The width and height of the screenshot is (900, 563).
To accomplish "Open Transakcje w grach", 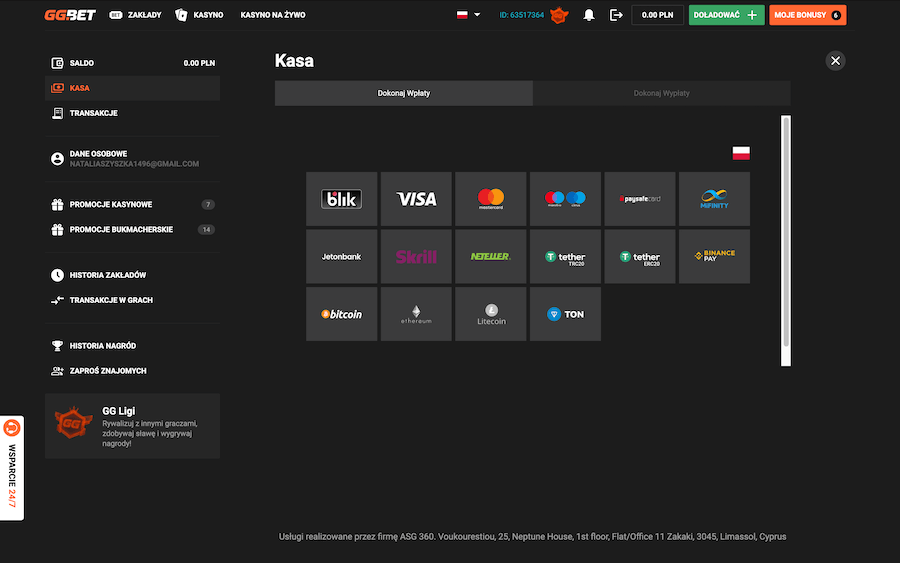I will click(x=133, y=300).
